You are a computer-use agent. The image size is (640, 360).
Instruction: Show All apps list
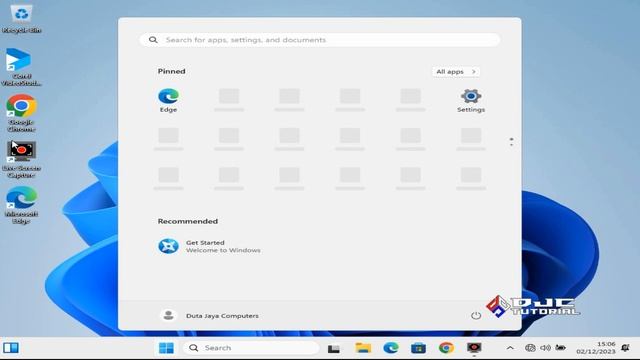click(x=456, y=71)
